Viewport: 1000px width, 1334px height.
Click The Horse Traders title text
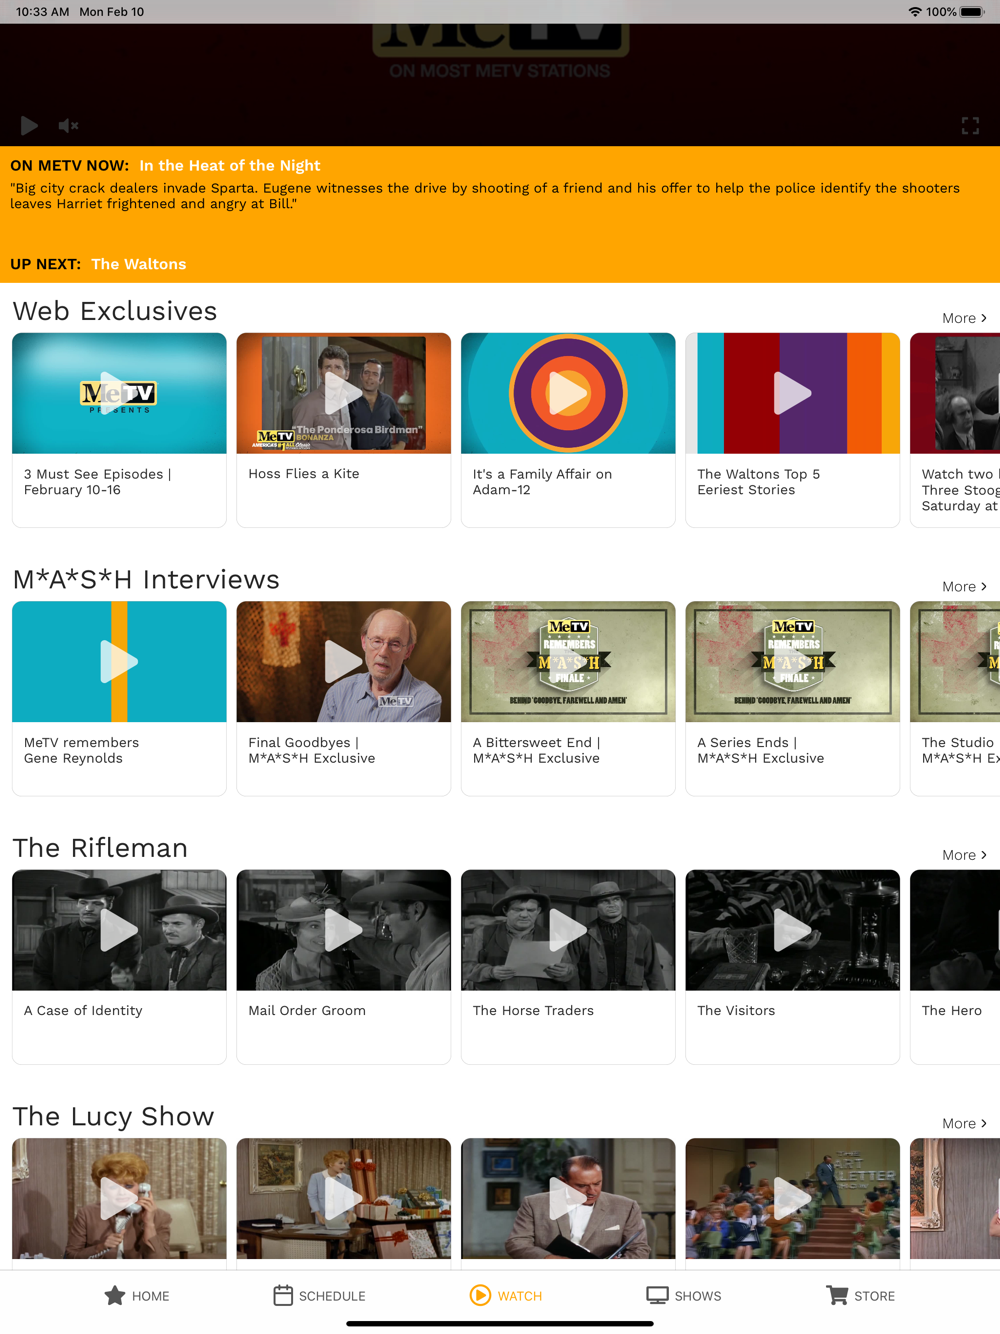click(x=533, y=1011)
